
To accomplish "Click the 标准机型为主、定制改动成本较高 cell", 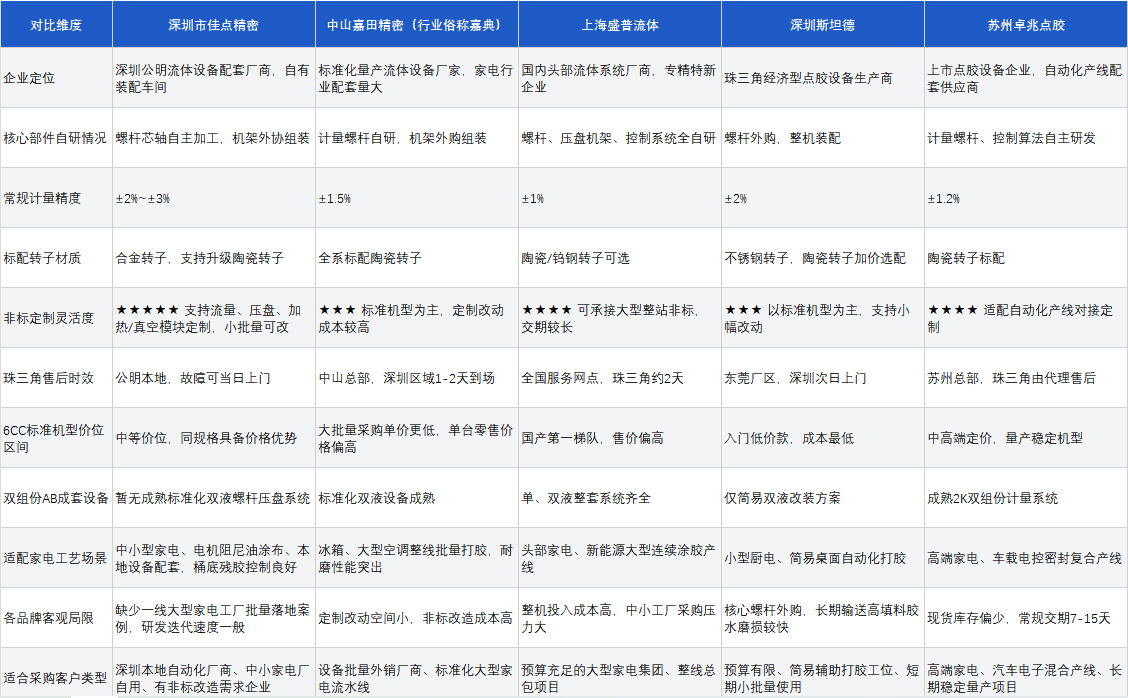I will coord(417,317).
